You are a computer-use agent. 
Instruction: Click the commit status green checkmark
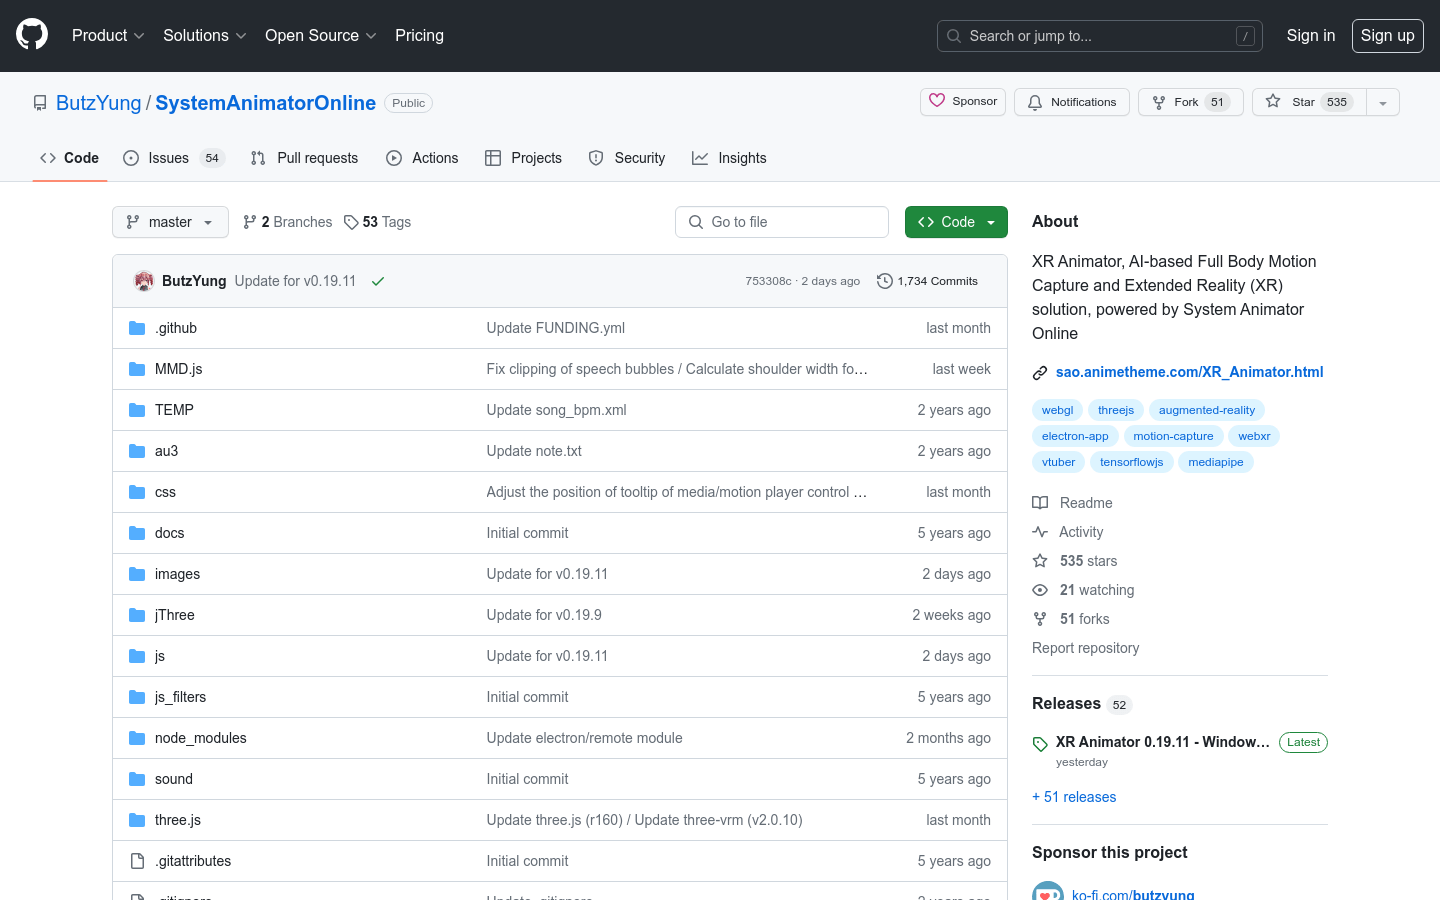click(378, 281)
